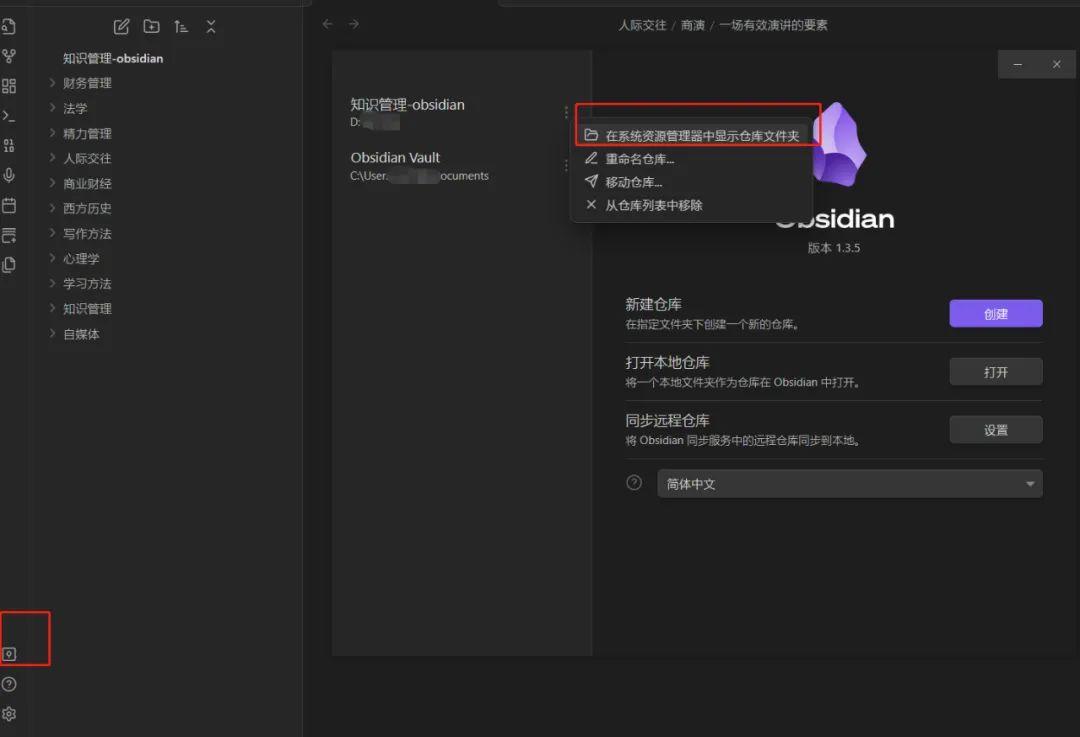The image size is (1080, 737).
Task: Click the microphone audio recorder icon
Action: (x=10, y=175)
